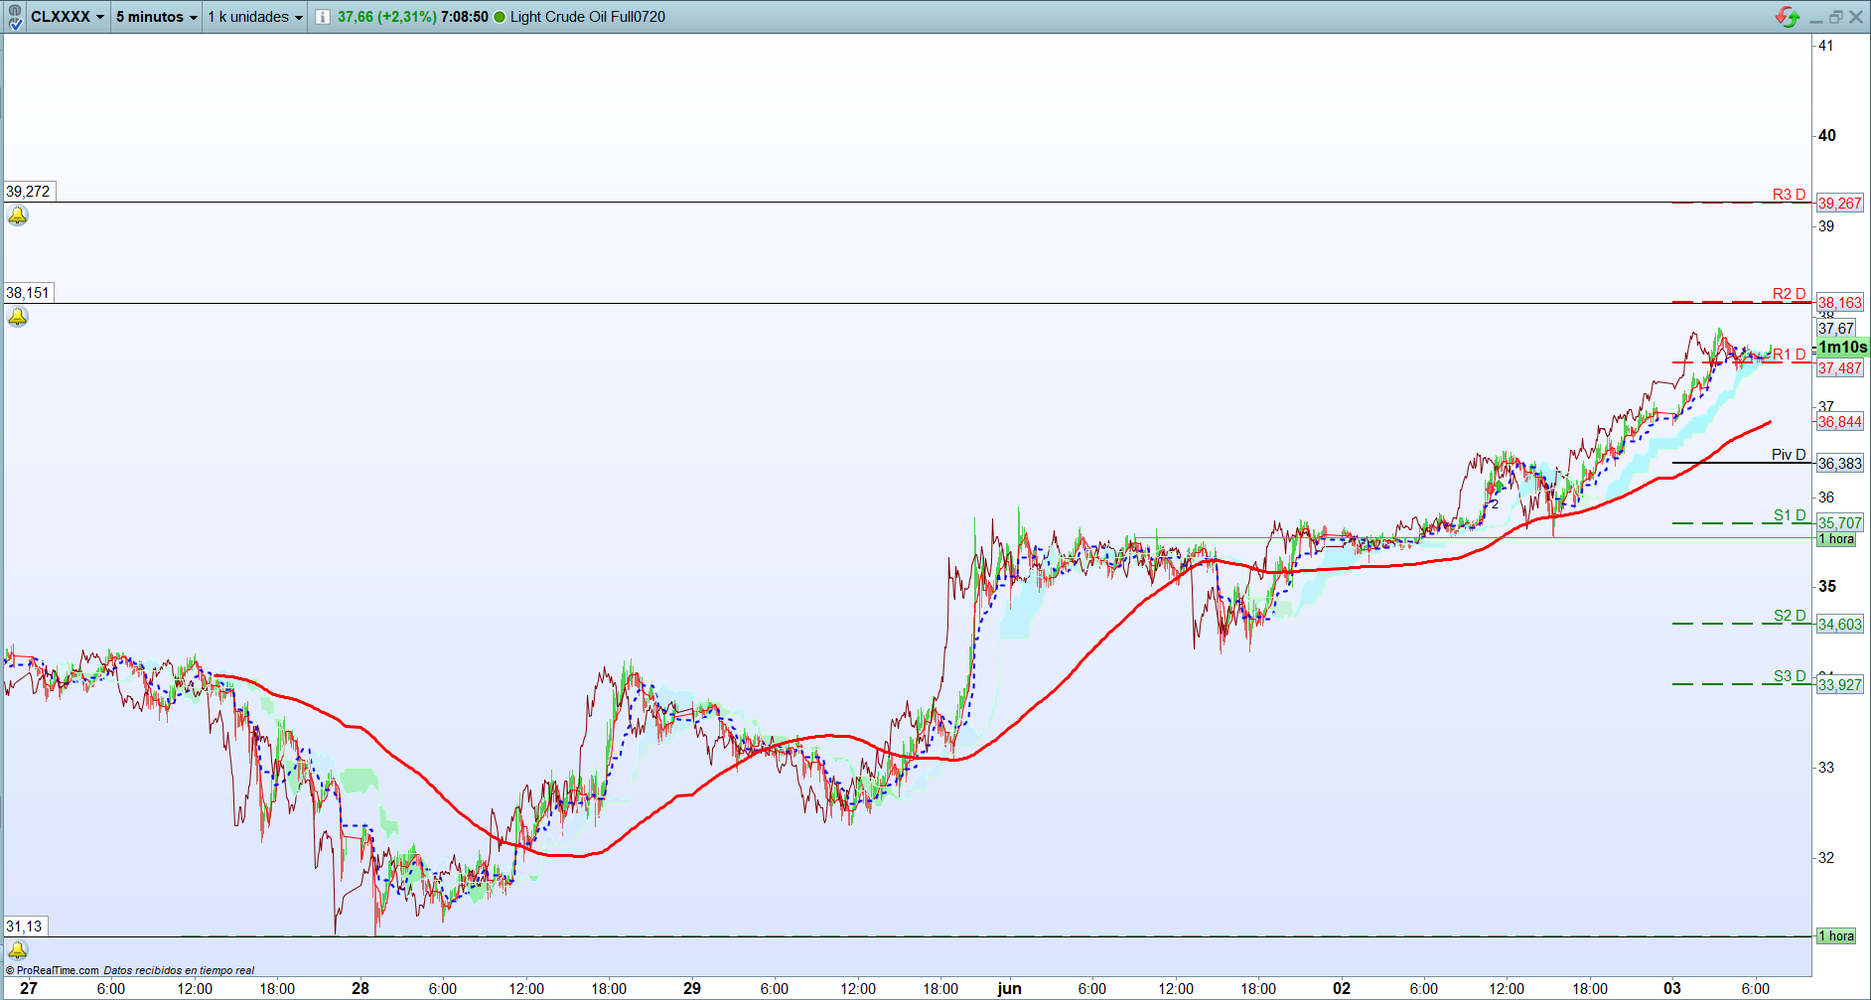
Task: Click the 40 price level on scale
Action: [1827, 135]
